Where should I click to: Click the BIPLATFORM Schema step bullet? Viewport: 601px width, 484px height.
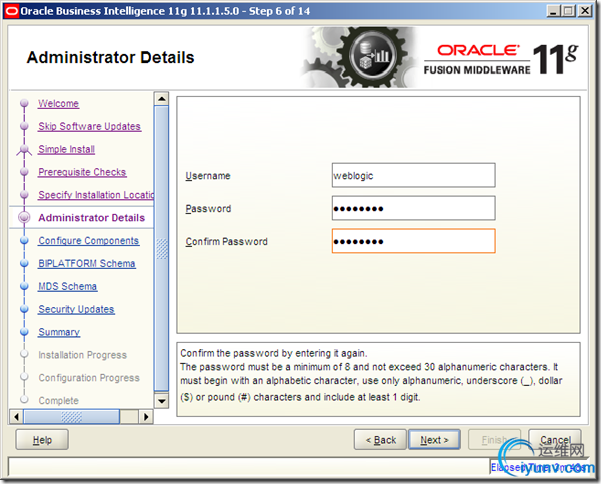point(24,263)
